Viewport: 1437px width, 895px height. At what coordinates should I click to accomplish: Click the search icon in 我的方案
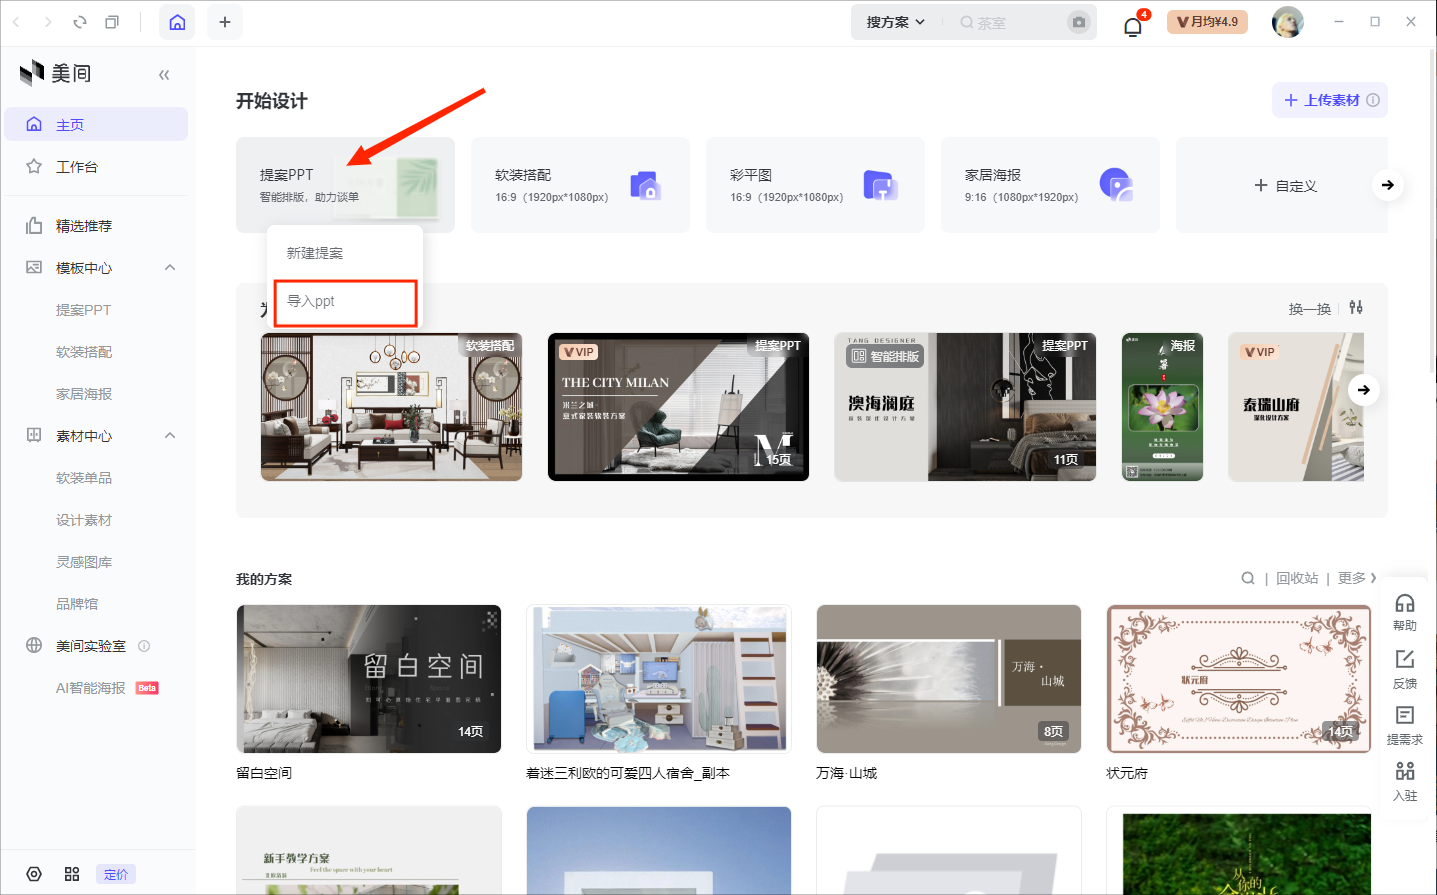[1248, 578]
